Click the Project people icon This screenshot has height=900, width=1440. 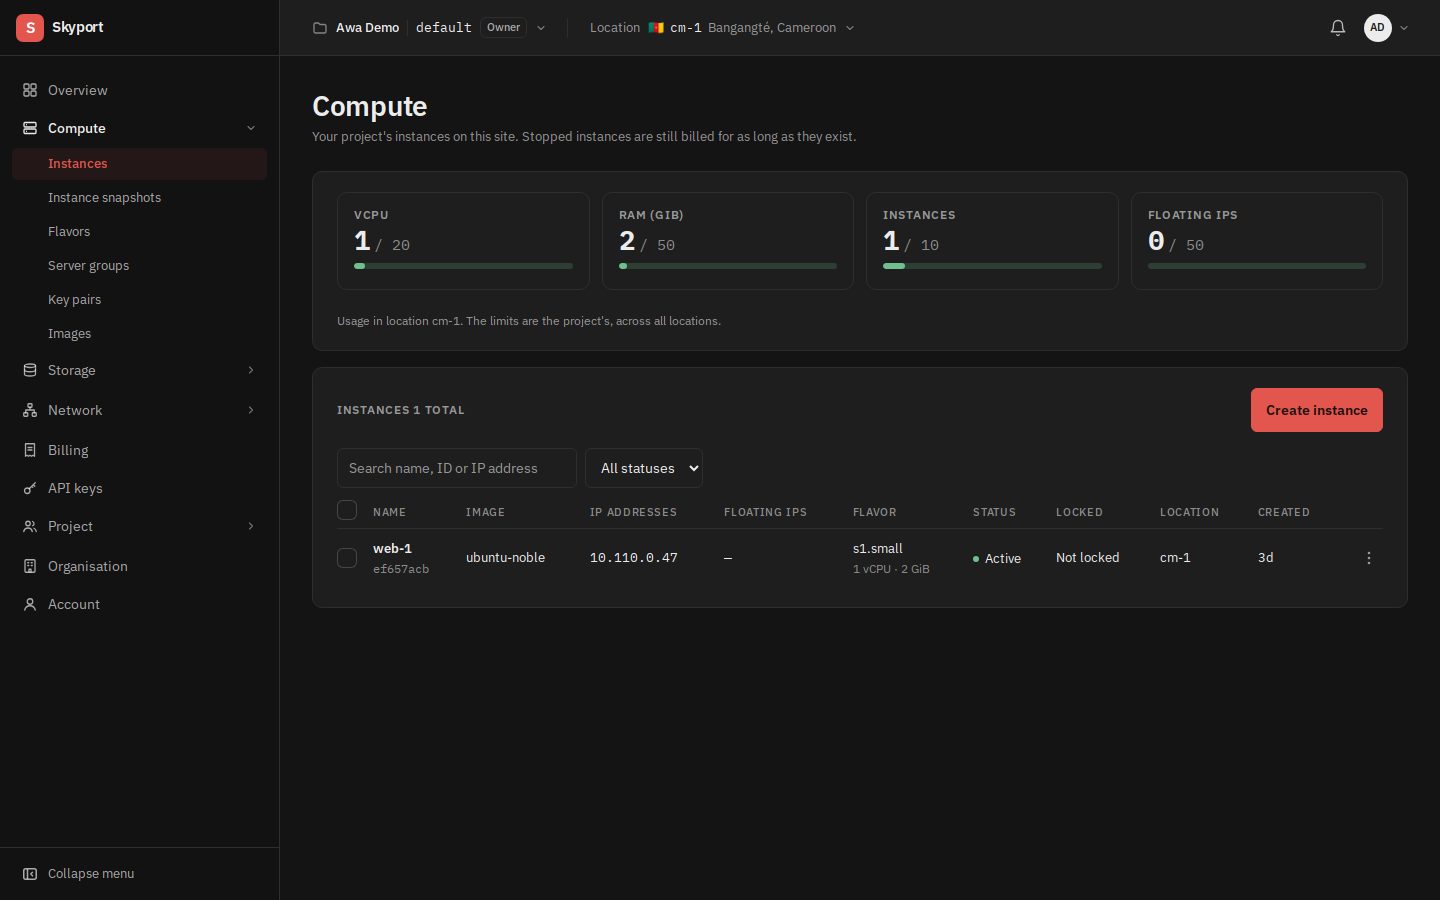point(30,526)
